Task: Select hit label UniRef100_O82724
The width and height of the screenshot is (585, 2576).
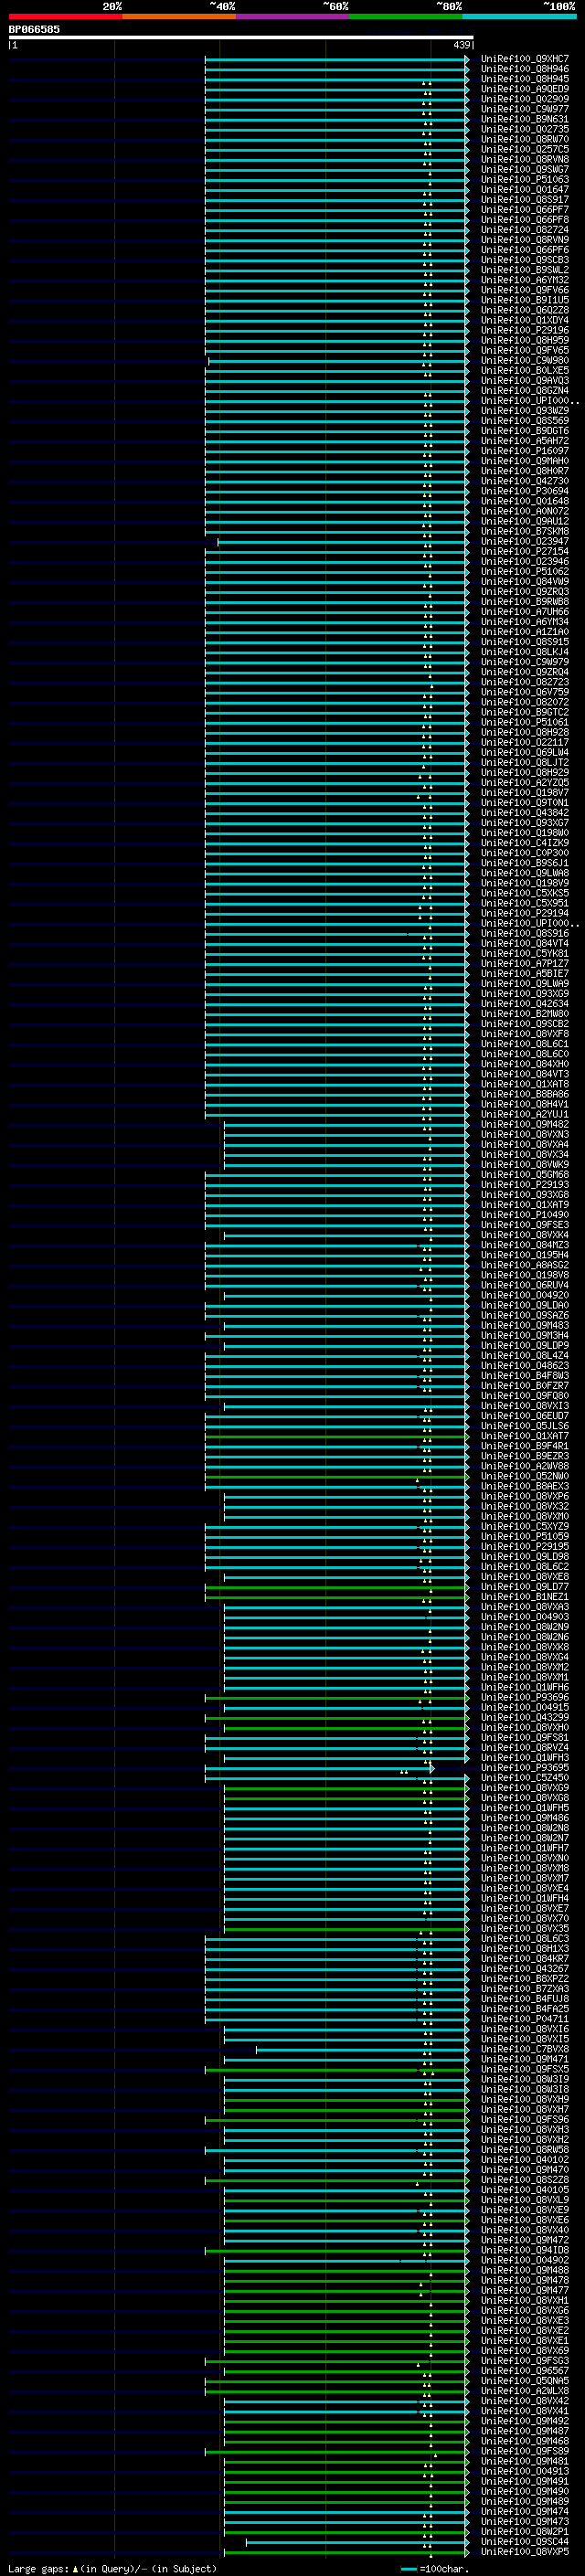Action: 525,229
